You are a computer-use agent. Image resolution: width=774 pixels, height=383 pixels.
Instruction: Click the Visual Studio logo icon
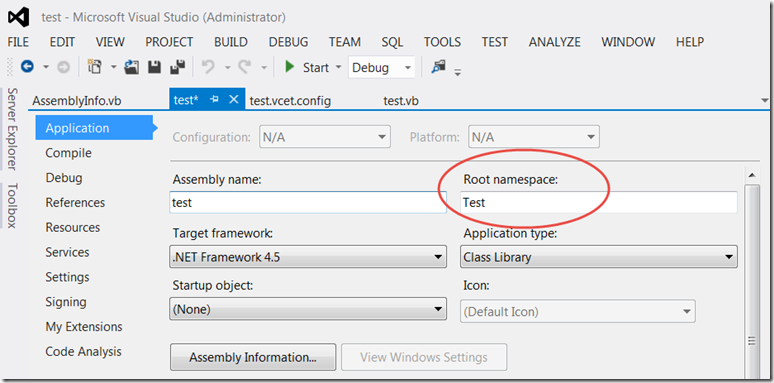click(x=20, y=18)
